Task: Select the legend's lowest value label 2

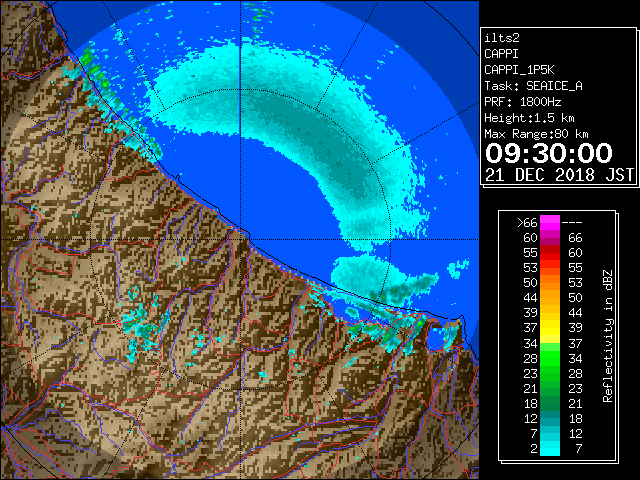Action: [x=533, y=449]
